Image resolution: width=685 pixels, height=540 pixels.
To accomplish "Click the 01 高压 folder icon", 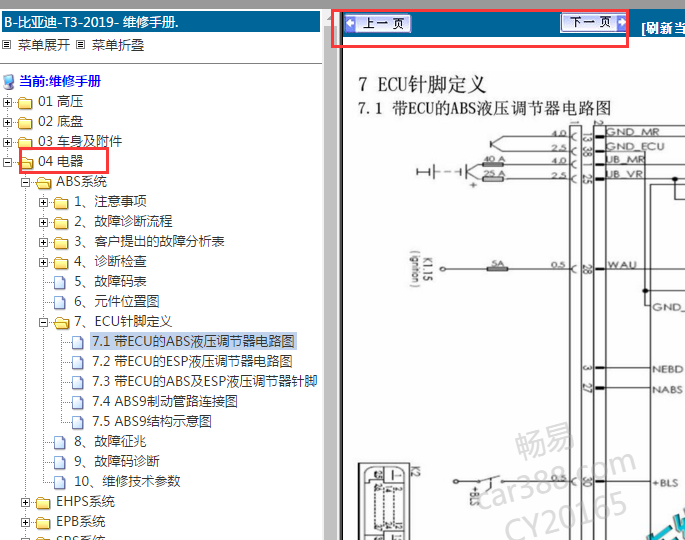I will click(25, 103).
